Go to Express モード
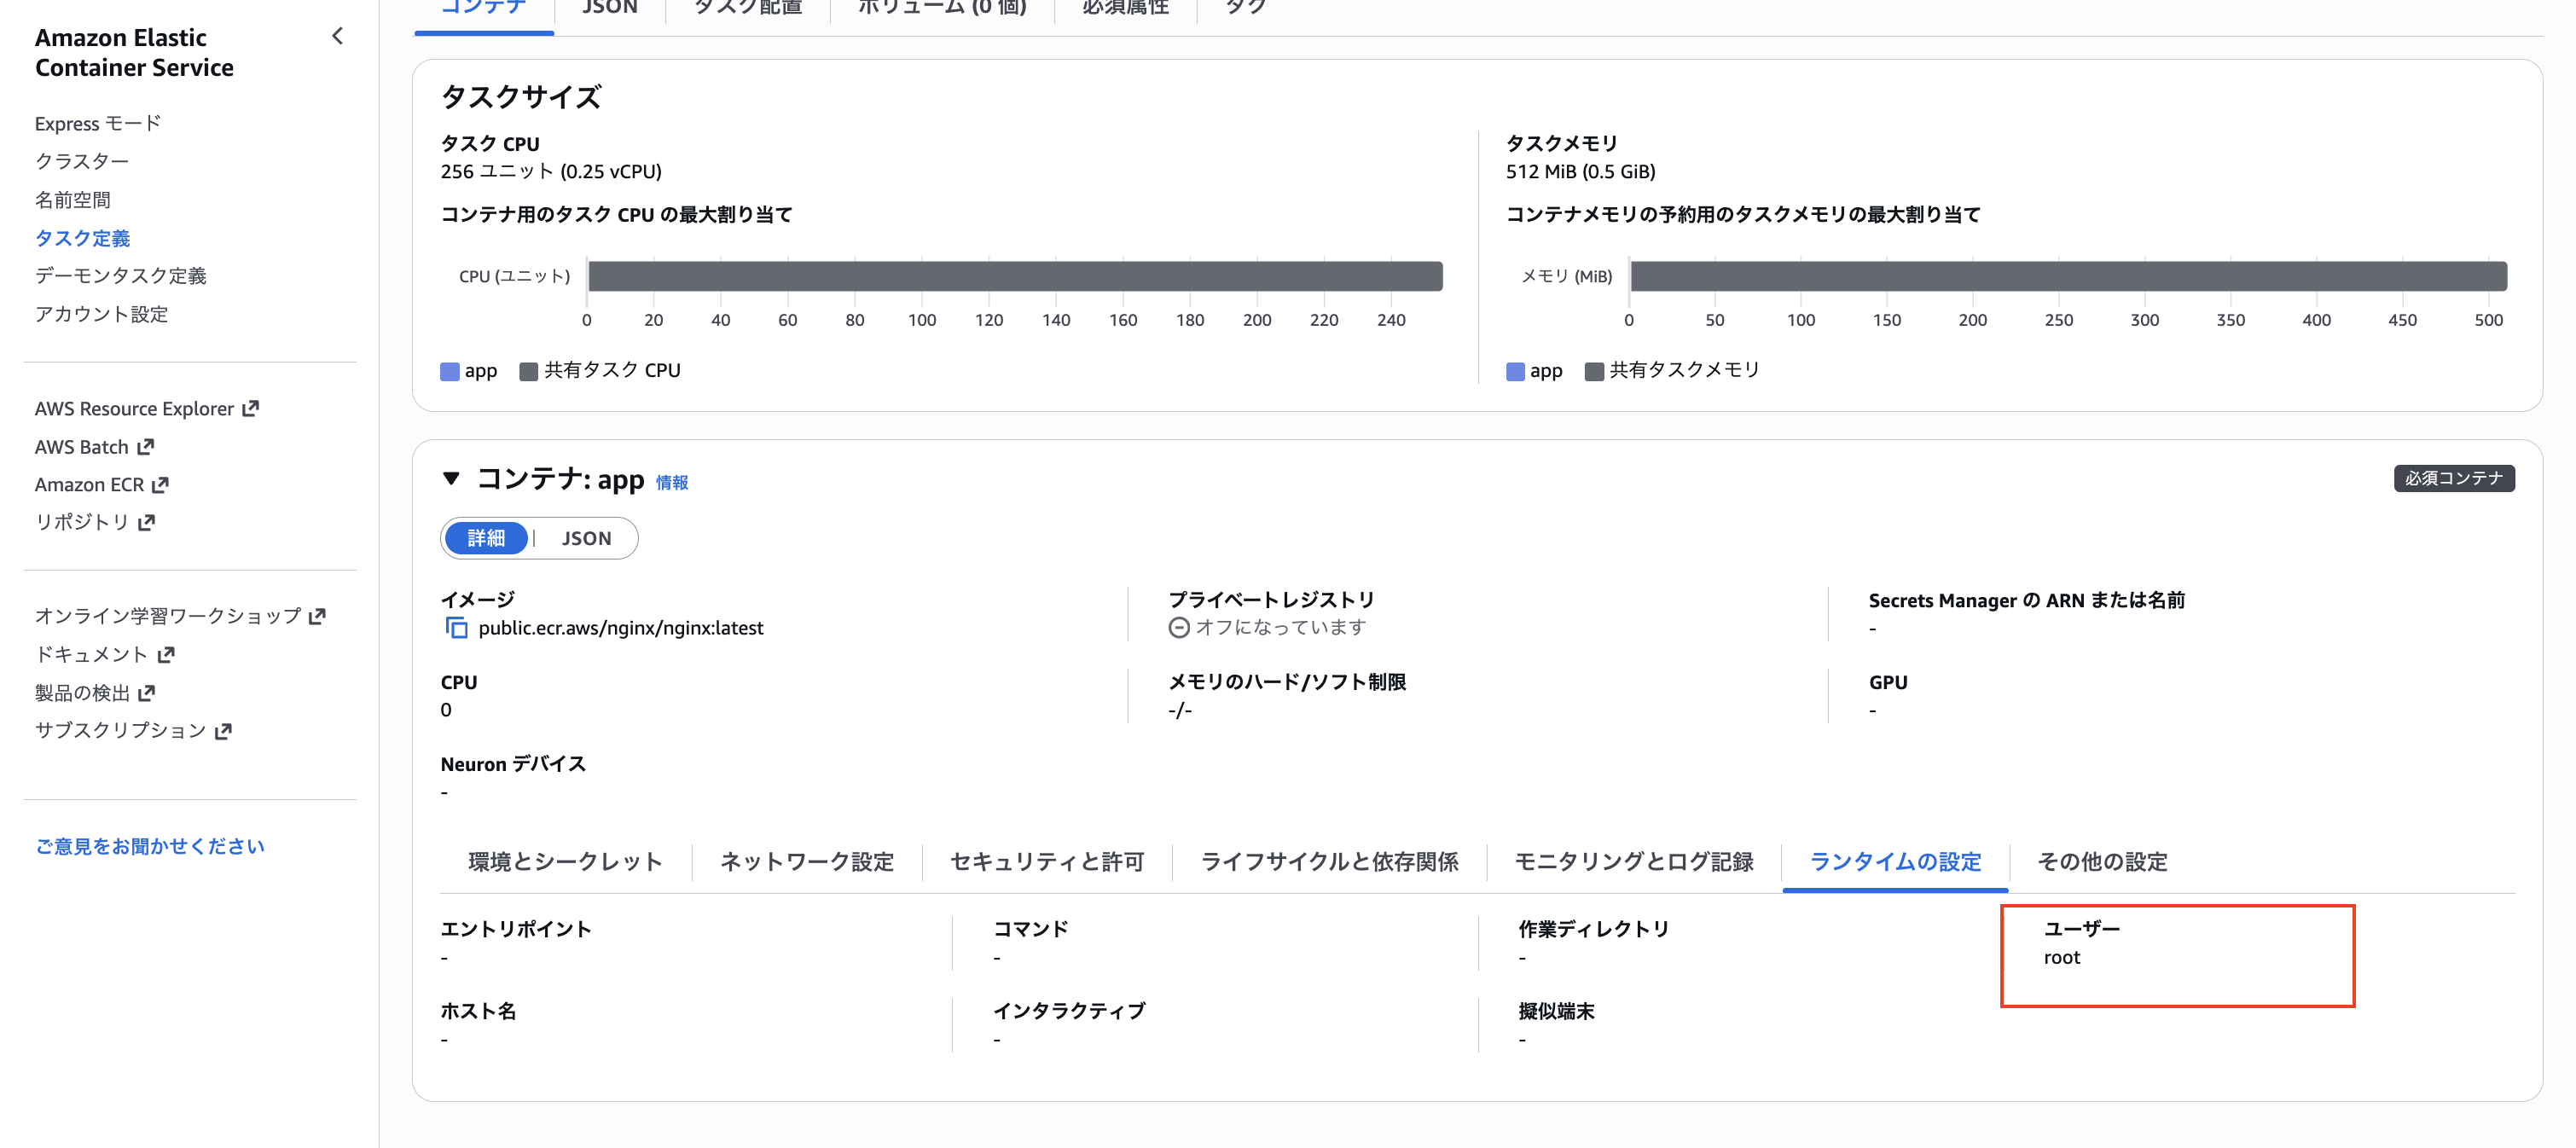Screen dimensions: 2576x1148 click(98, 123)
